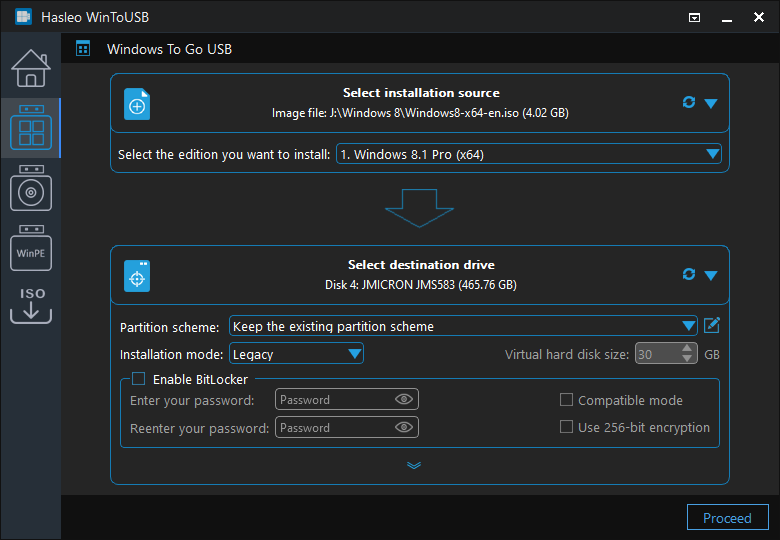The width and height of the screenshot is (780, 540).
Task: Click the Select destination drive heading
Action: click(421, 265)
